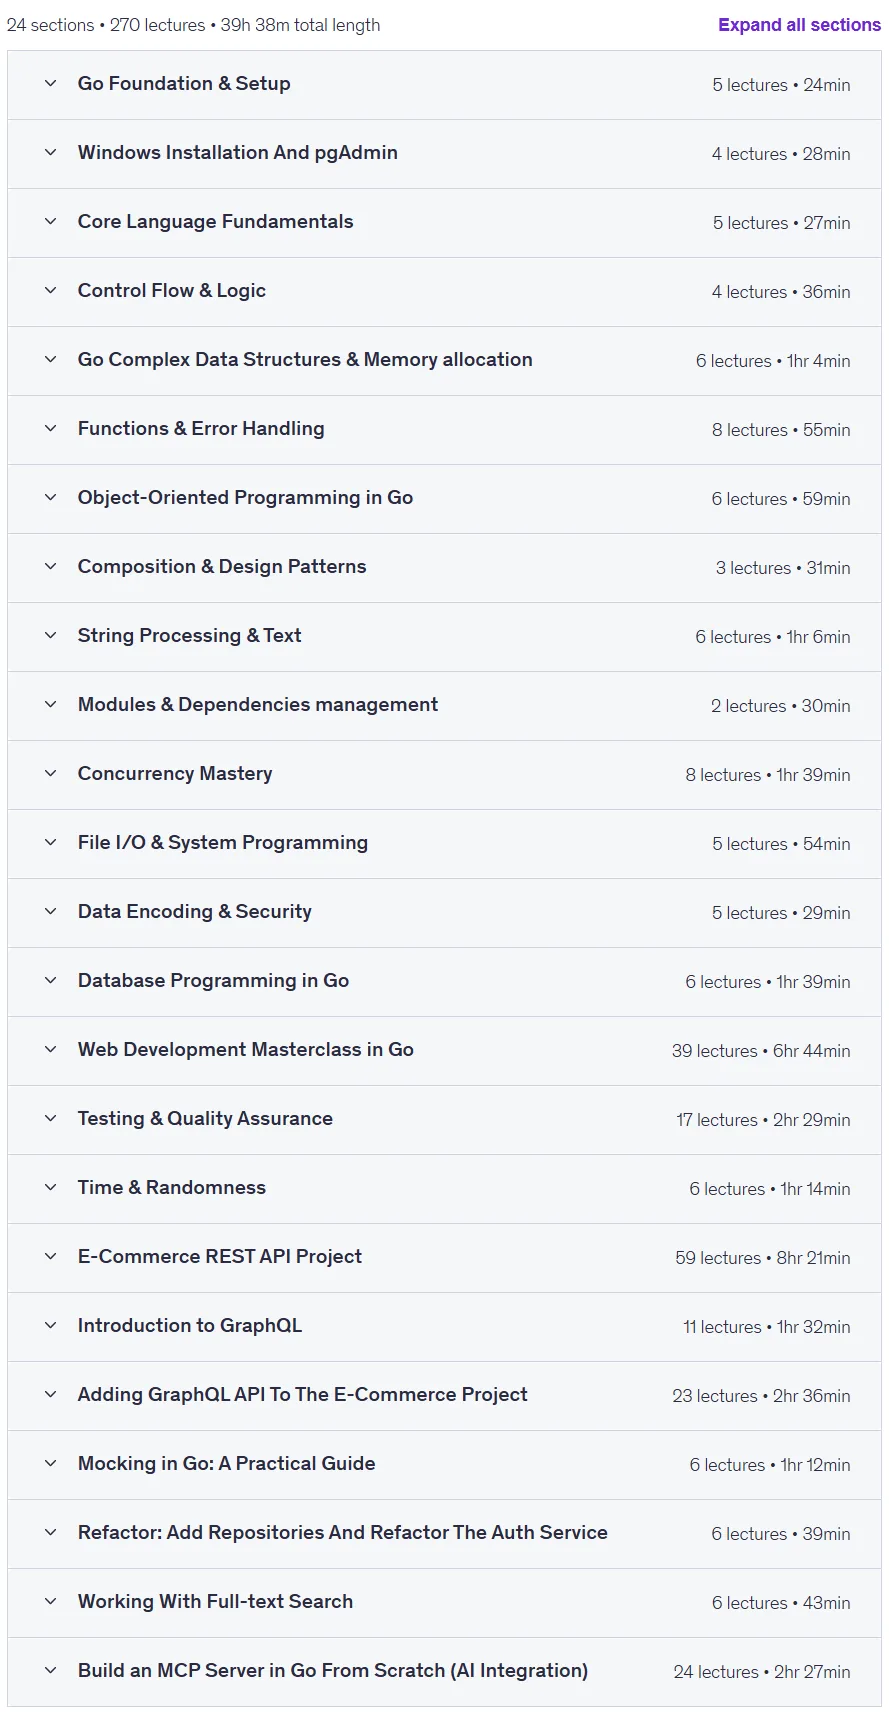889x1716 pixels.
Task: Expand the Data Encoding & Security chevron
Action: pyautogui.click(x=50, y=912)
